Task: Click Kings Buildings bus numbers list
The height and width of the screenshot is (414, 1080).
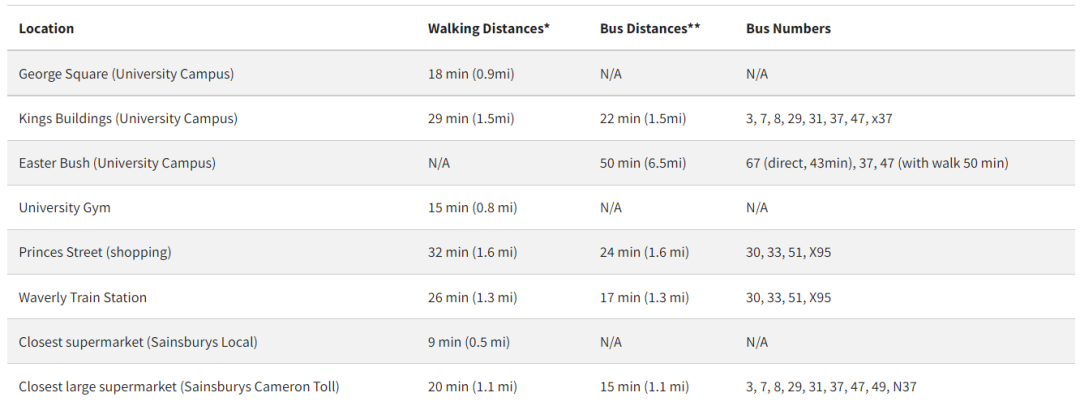Action: pos(819,118)
